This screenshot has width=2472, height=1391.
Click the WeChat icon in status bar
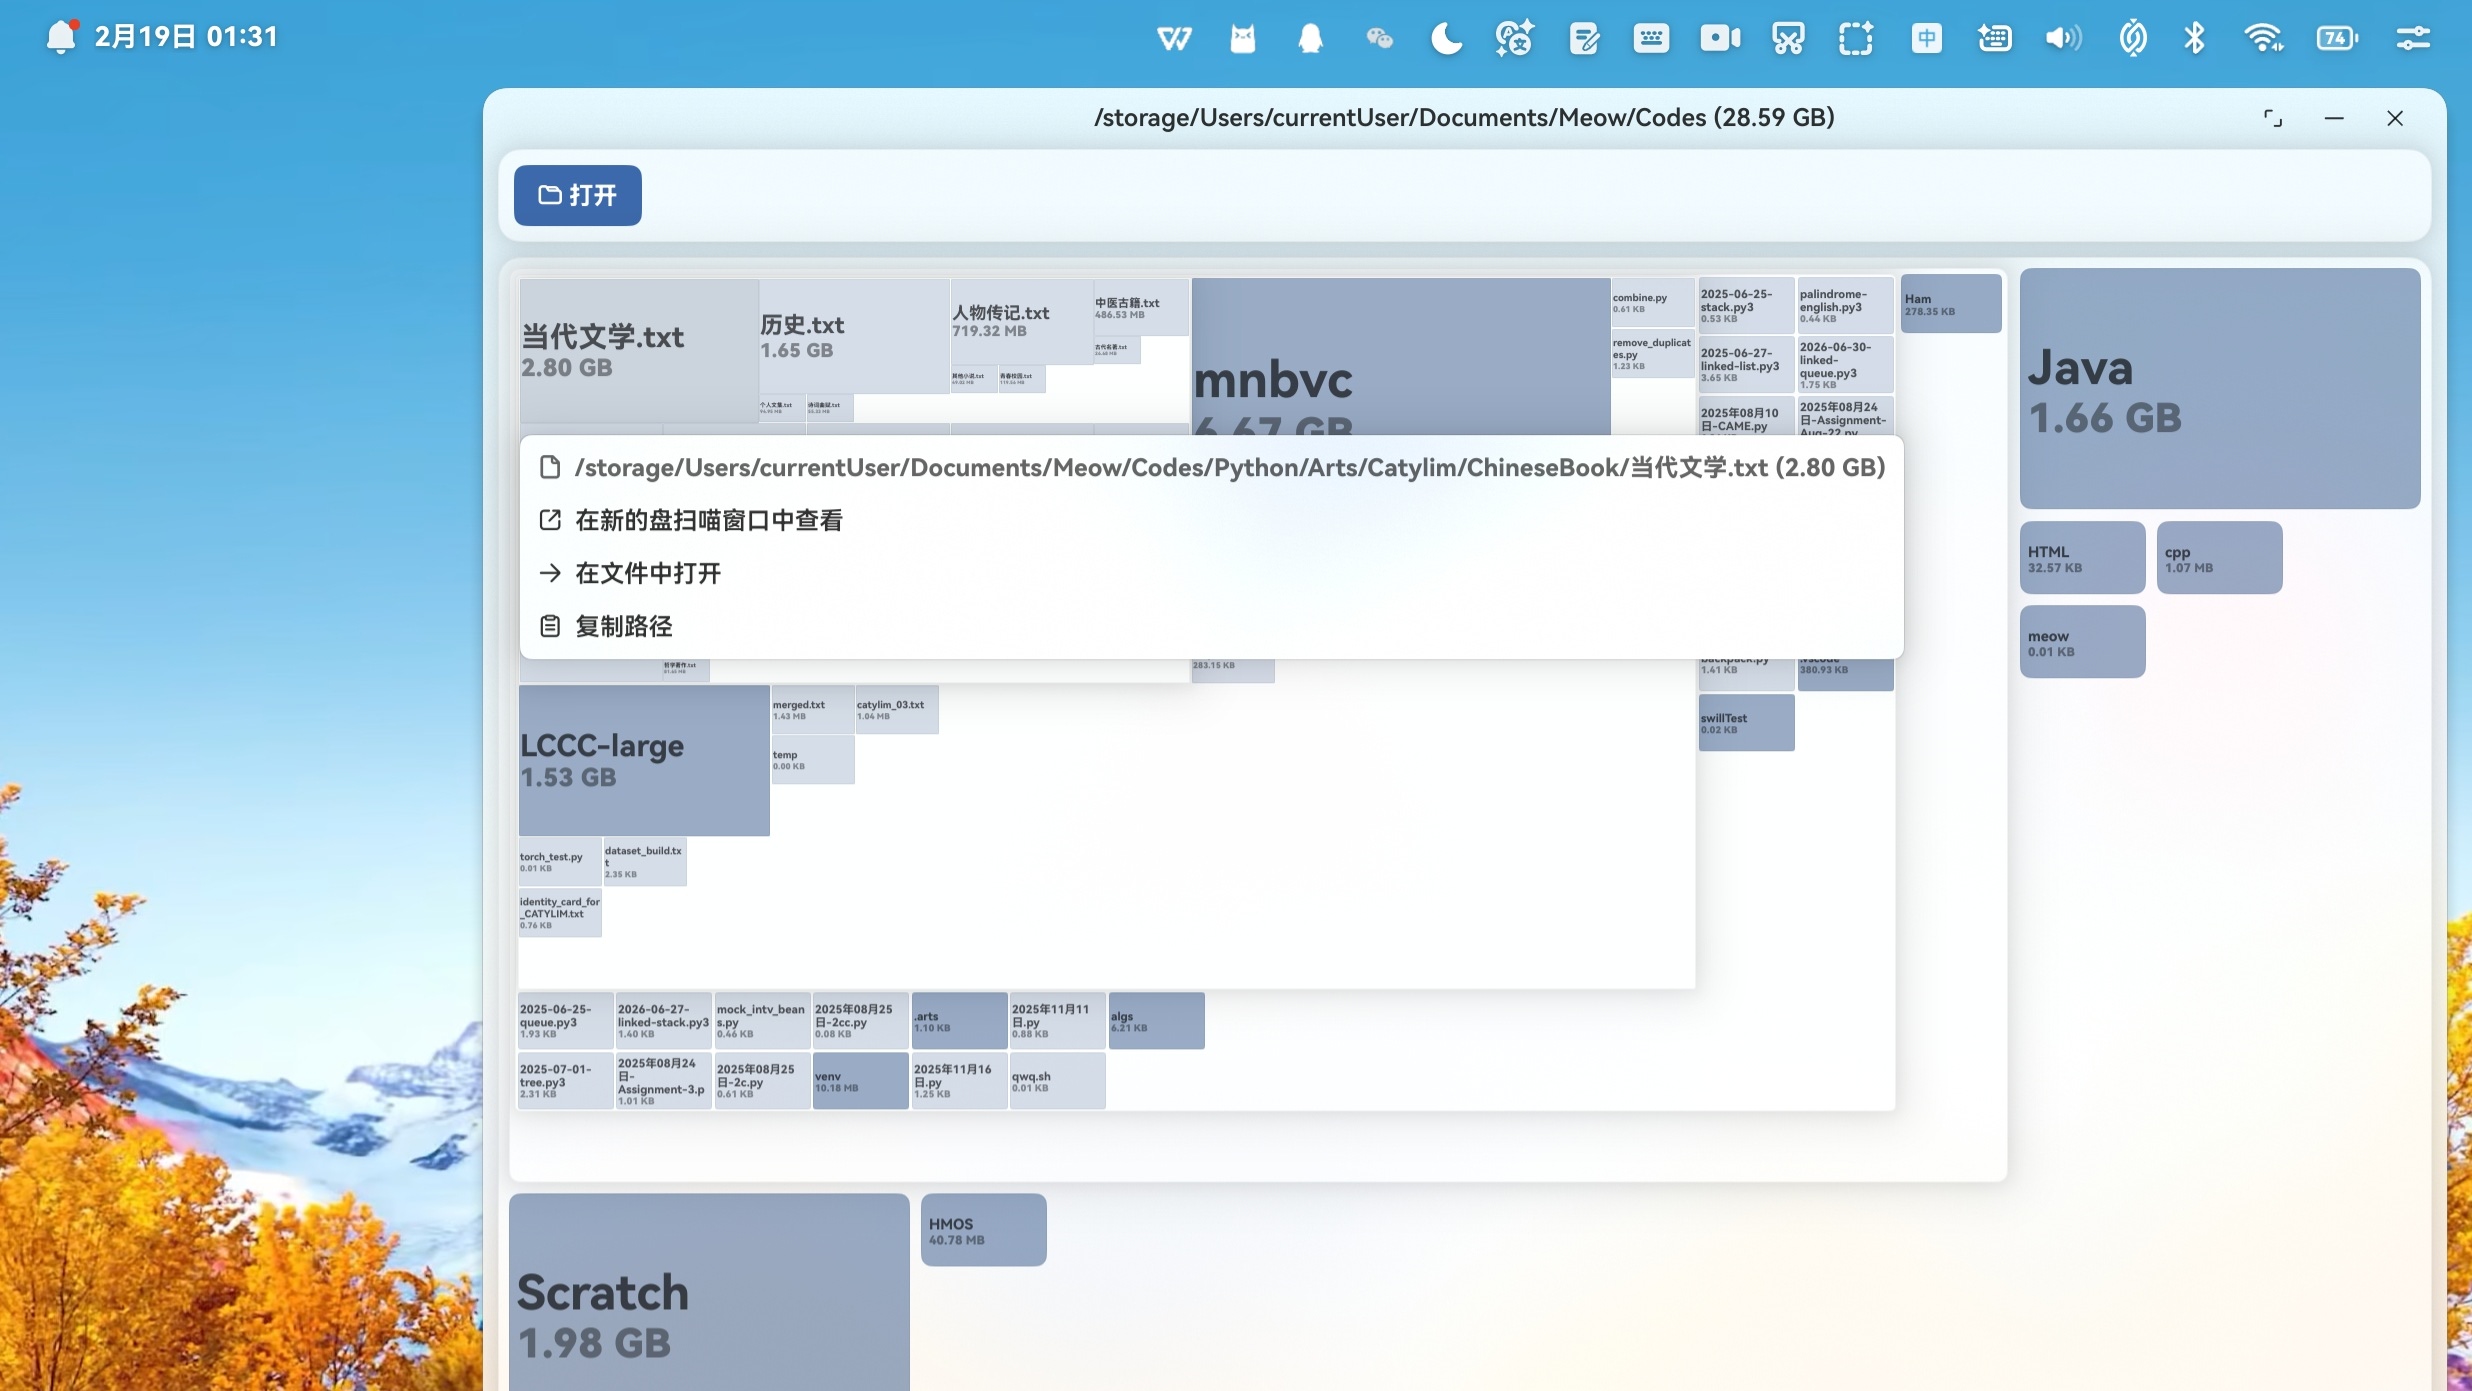click(1379, 39)
